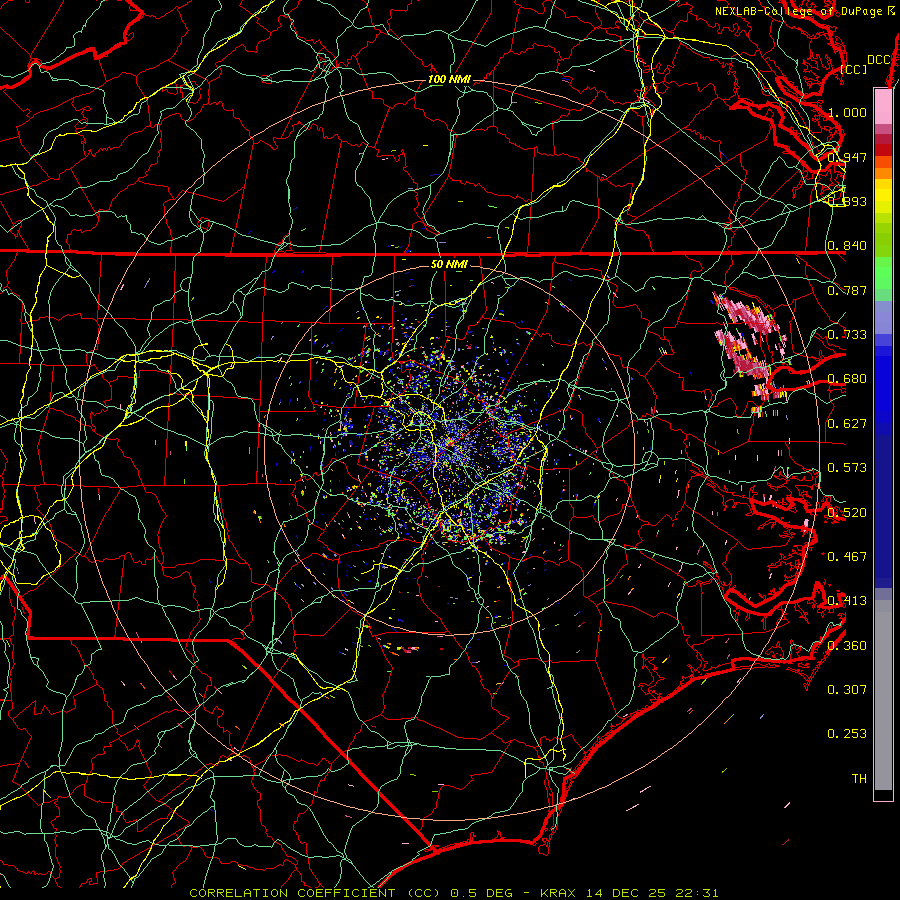The width and height of the screenshot is (900, 900).
Task: Click the TH label at scale bottom
Action: click(859, 778)
